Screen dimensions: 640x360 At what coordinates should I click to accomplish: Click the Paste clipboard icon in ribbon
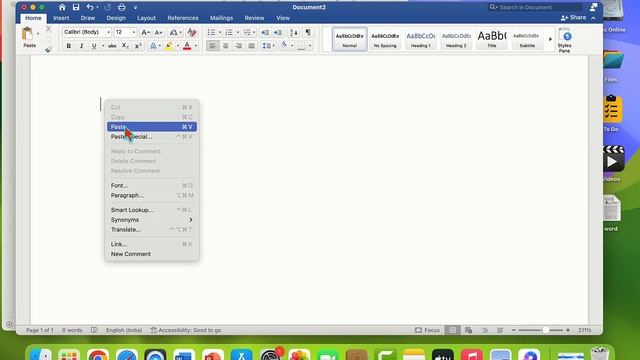[x=27, y=34]
